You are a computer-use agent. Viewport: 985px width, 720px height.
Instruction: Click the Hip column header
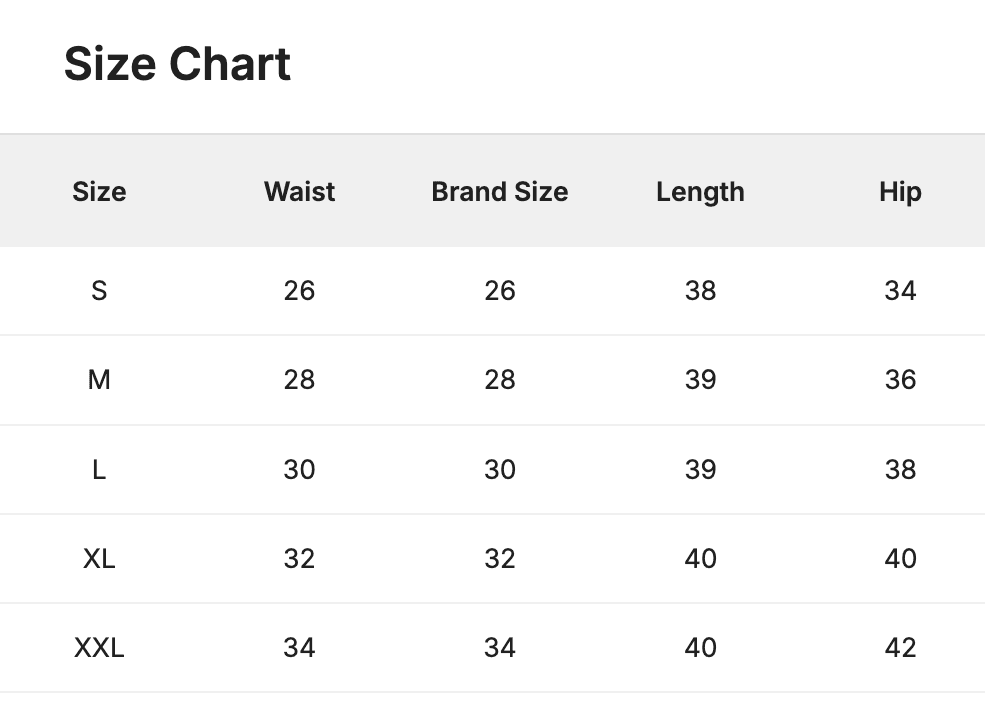click(x=900, y=192)
